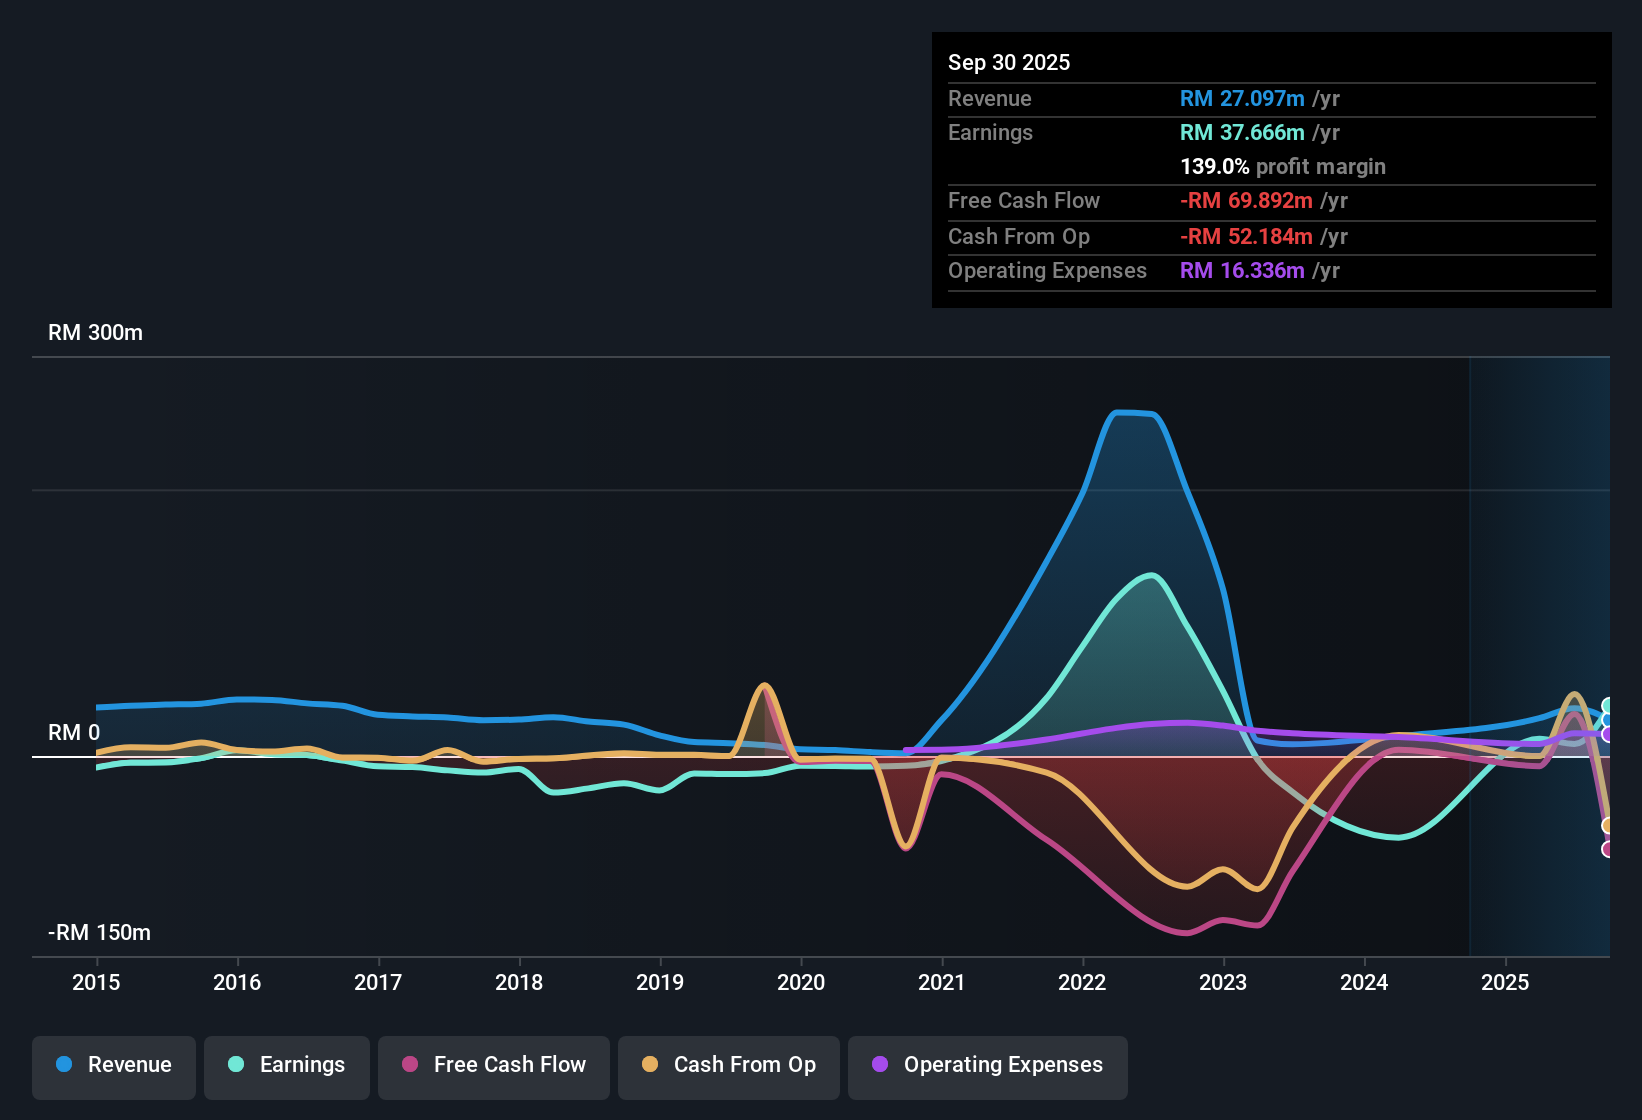
Task: Click the purple Operating Expenses legend dot
Action: click(x=878, y=1065)
